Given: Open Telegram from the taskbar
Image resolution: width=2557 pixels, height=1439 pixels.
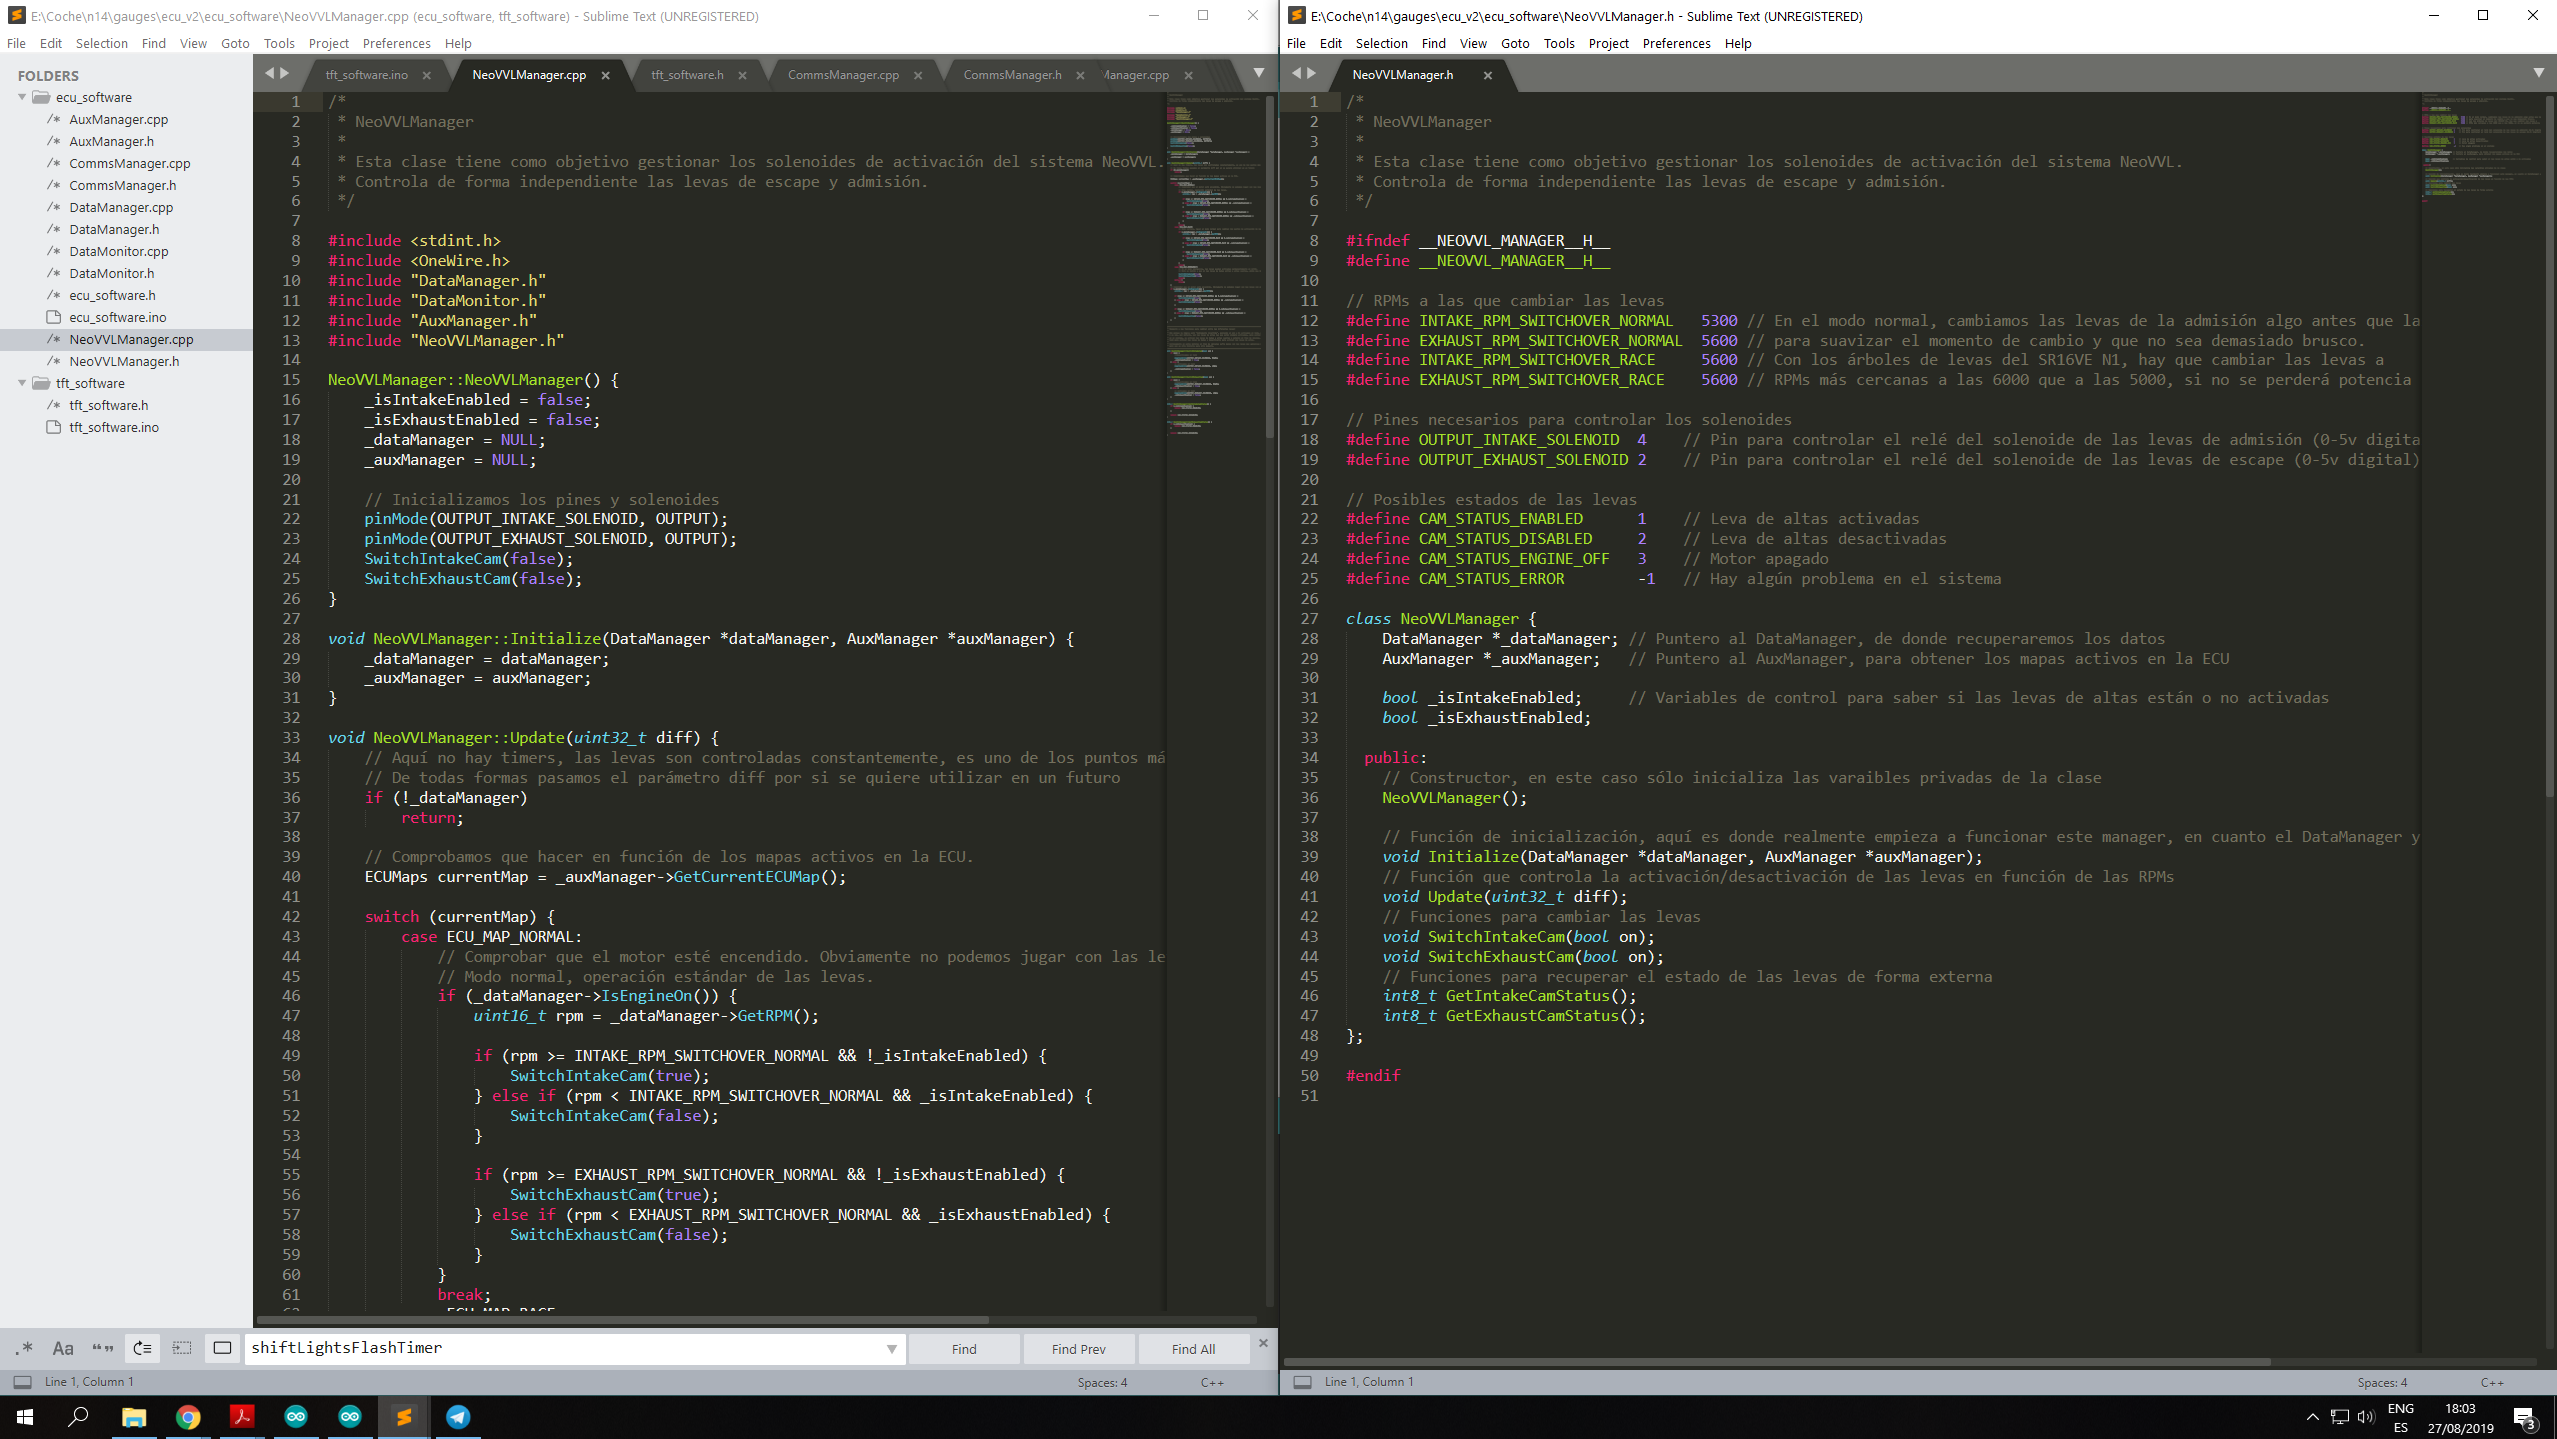Looking at the screenshot, I should [458, 1416].
